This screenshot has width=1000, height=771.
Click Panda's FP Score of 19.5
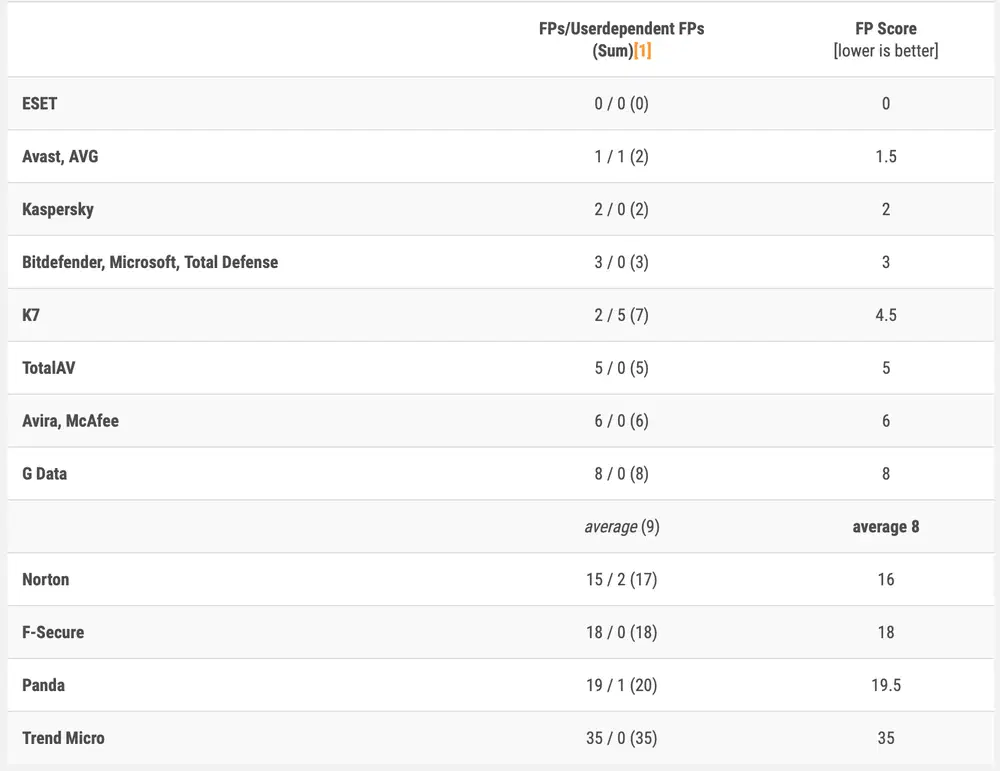pyautogui.click(x=885, y=685)
